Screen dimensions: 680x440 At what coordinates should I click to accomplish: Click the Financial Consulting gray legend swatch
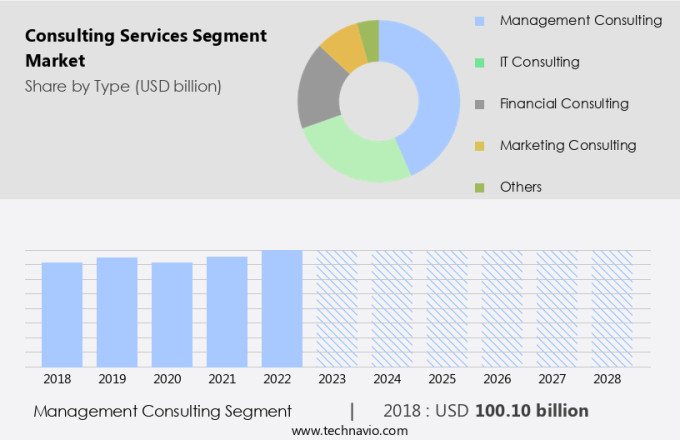480,104
